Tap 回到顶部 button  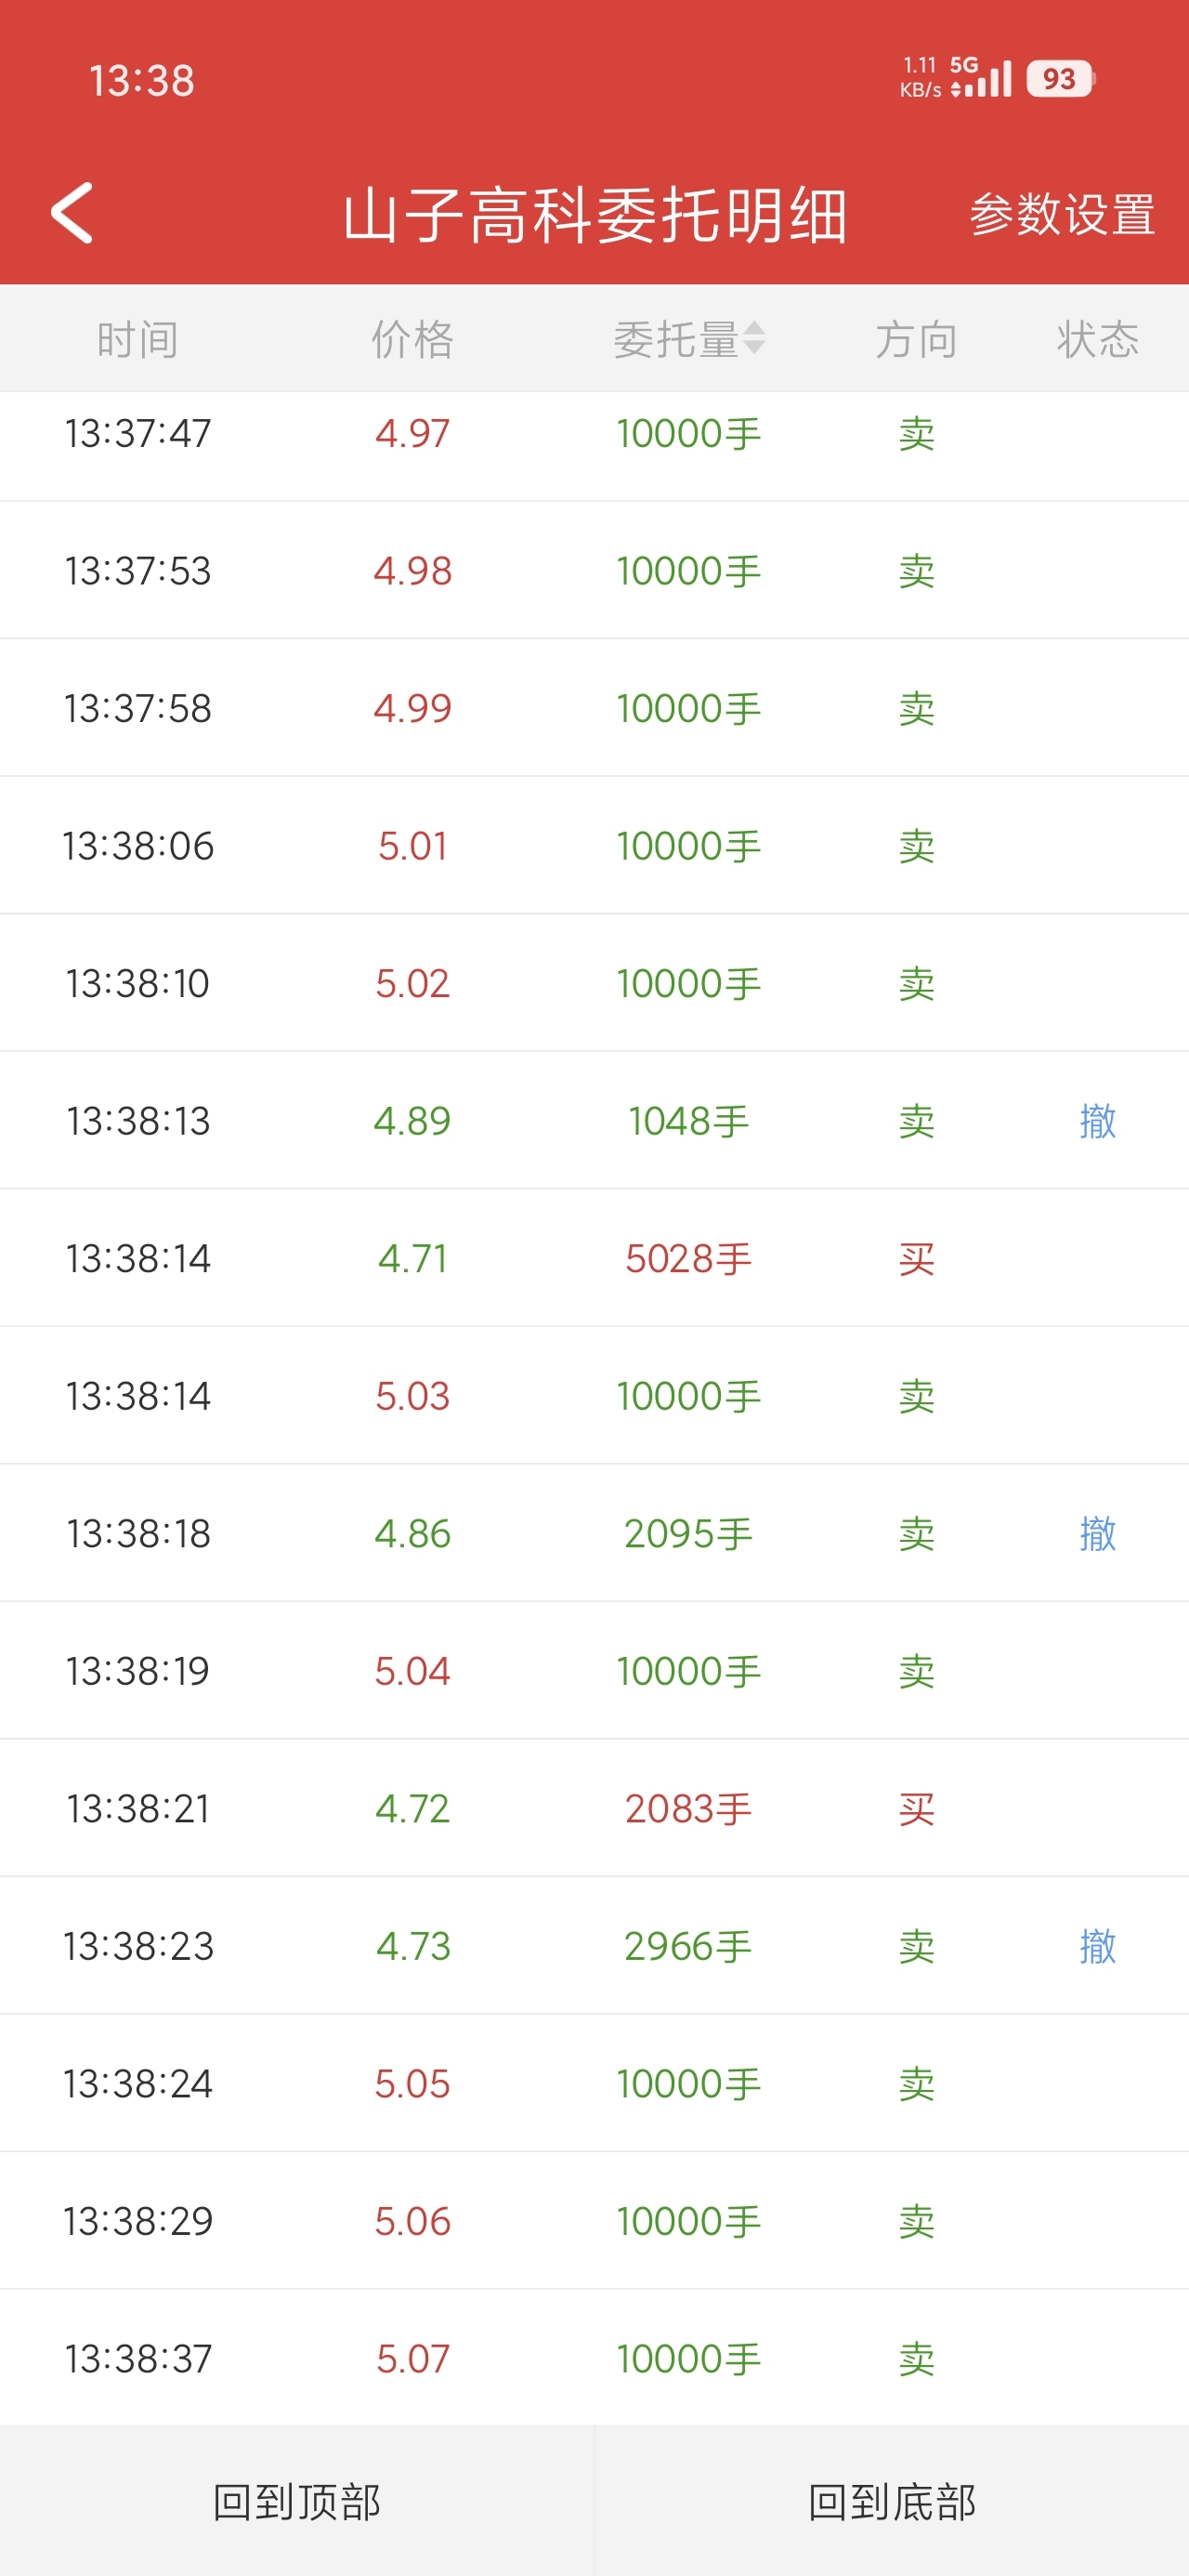pos(297,2501)
